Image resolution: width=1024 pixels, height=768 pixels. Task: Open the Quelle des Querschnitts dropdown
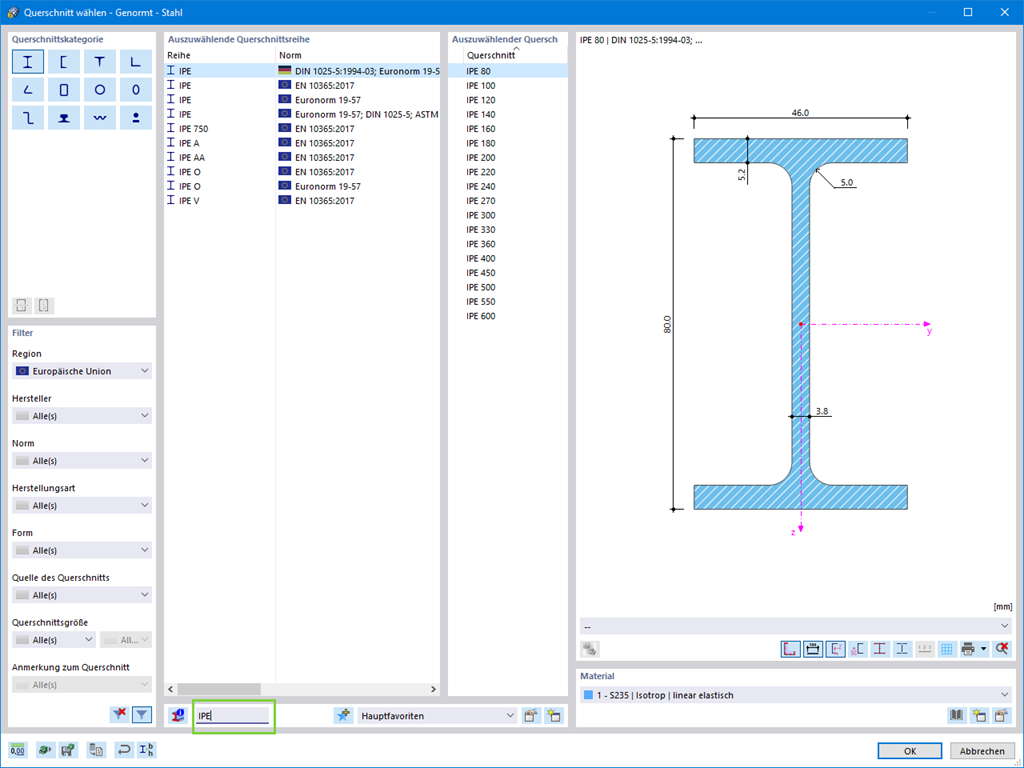(82, 596)
